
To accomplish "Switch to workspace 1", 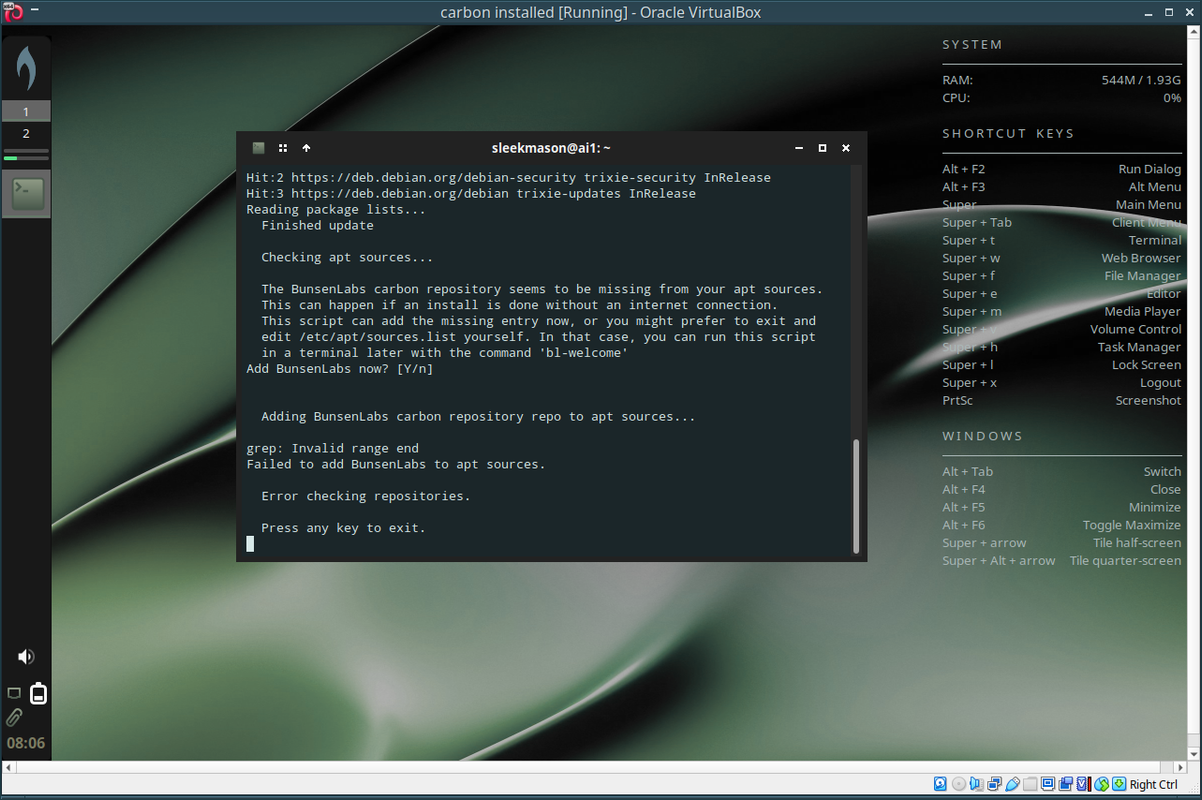I will 26,111.
